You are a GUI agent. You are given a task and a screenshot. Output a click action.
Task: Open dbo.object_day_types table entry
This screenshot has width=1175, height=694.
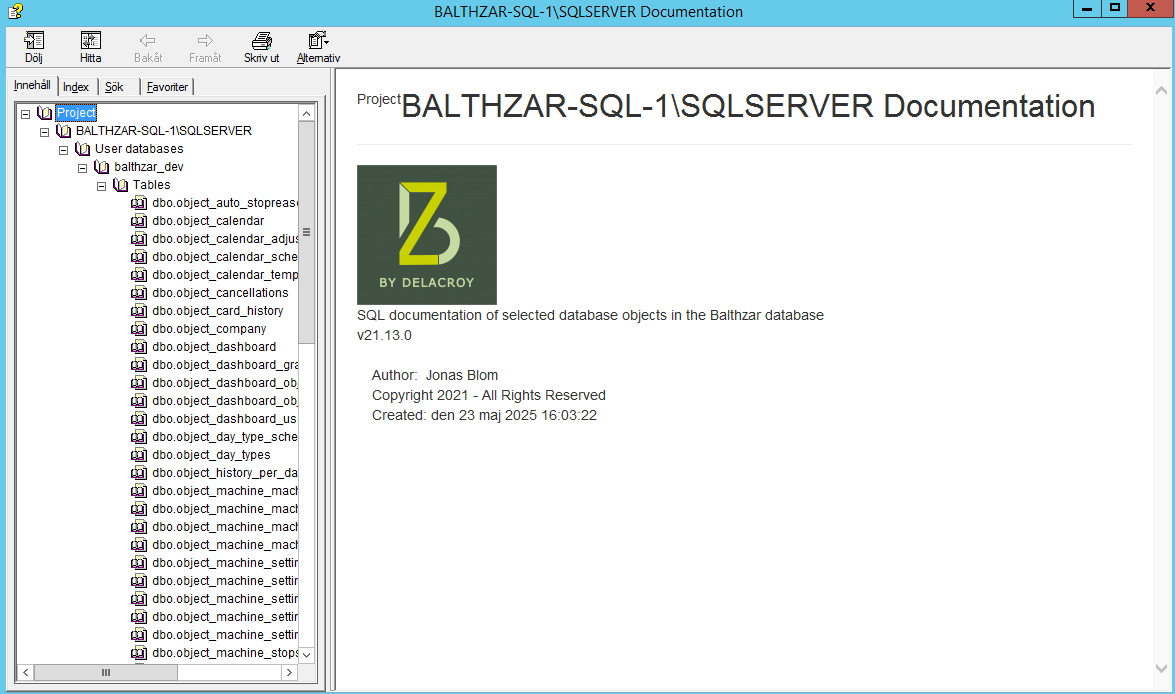pyautogui.click(x=211, y=455)
